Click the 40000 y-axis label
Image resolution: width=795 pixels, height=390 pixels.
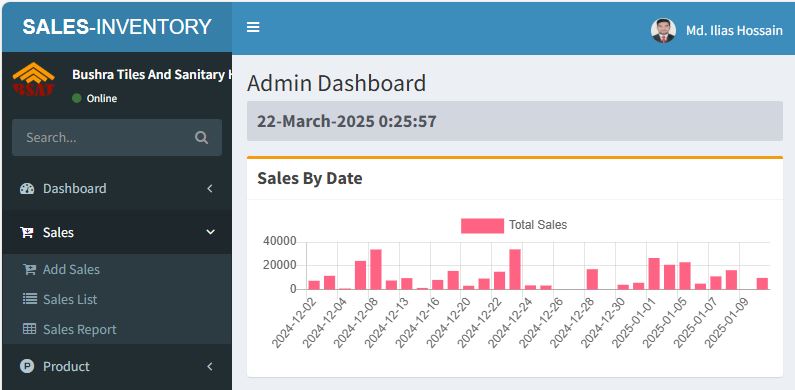(x=279, y=242)
